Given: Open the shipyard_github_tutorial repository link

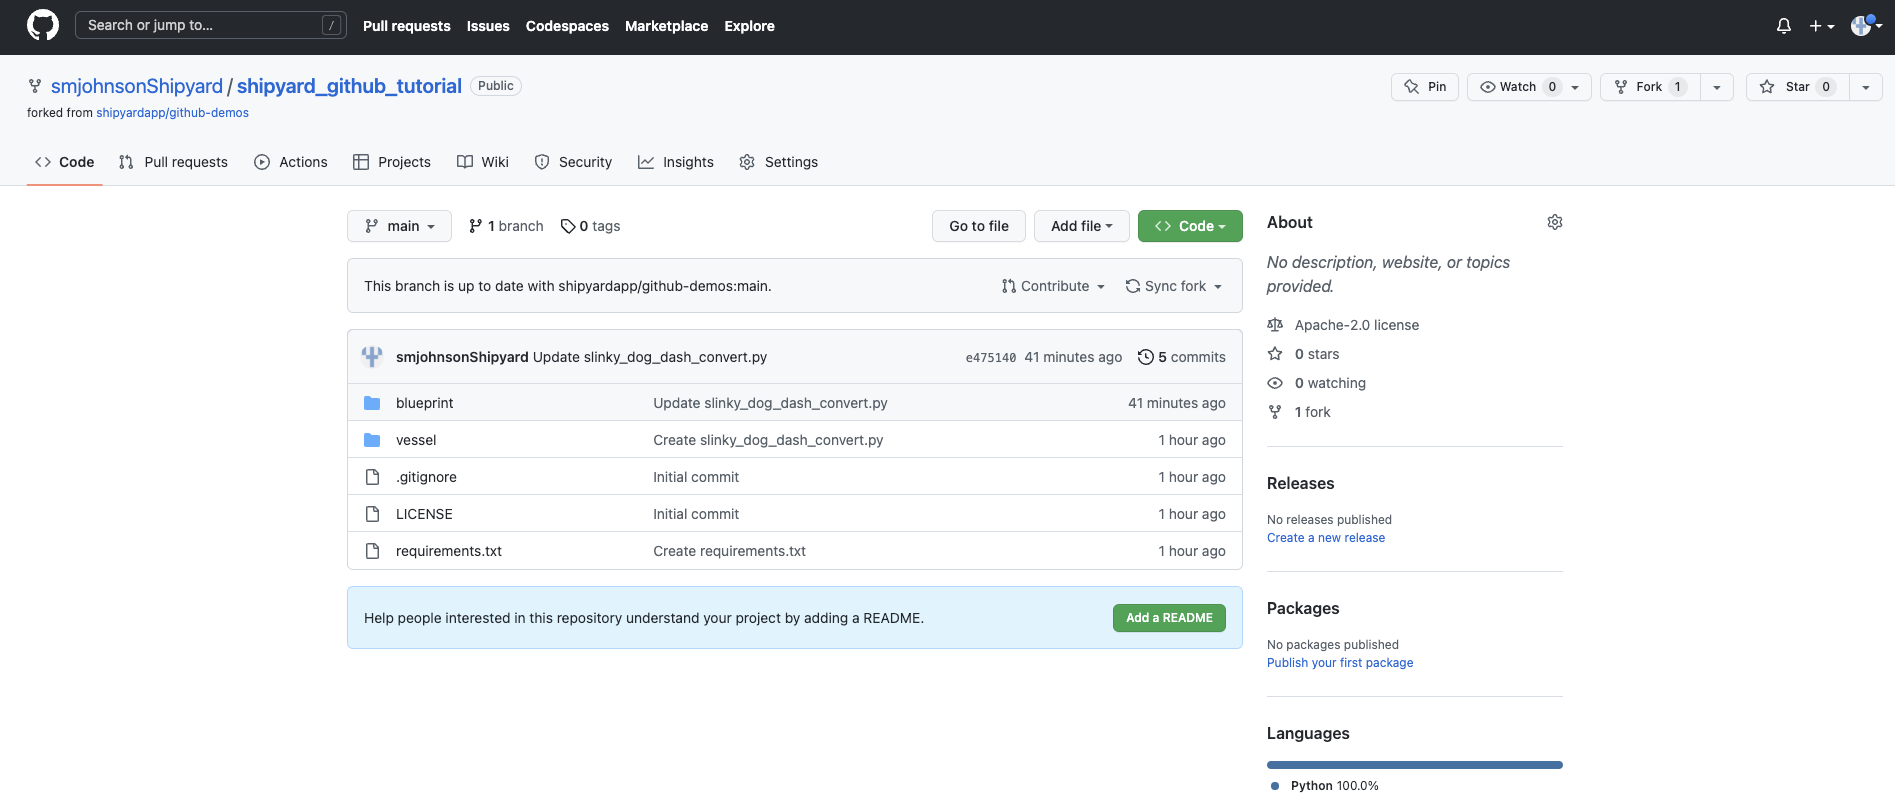Looking at the screenshot, I should tap(349, 86).
